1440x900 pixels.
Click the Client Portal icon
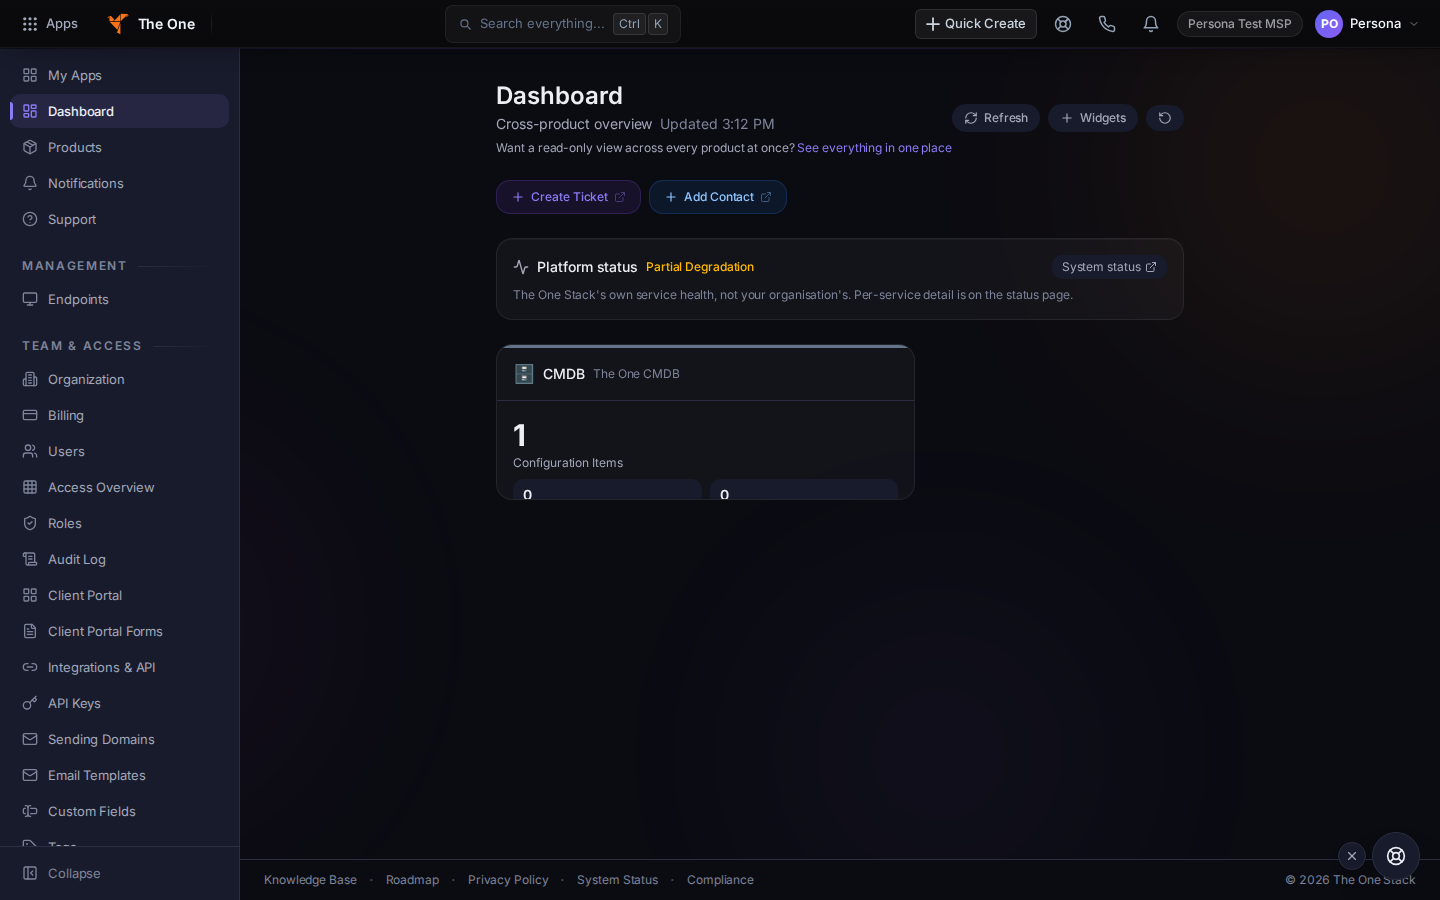(x=30, y=595)
